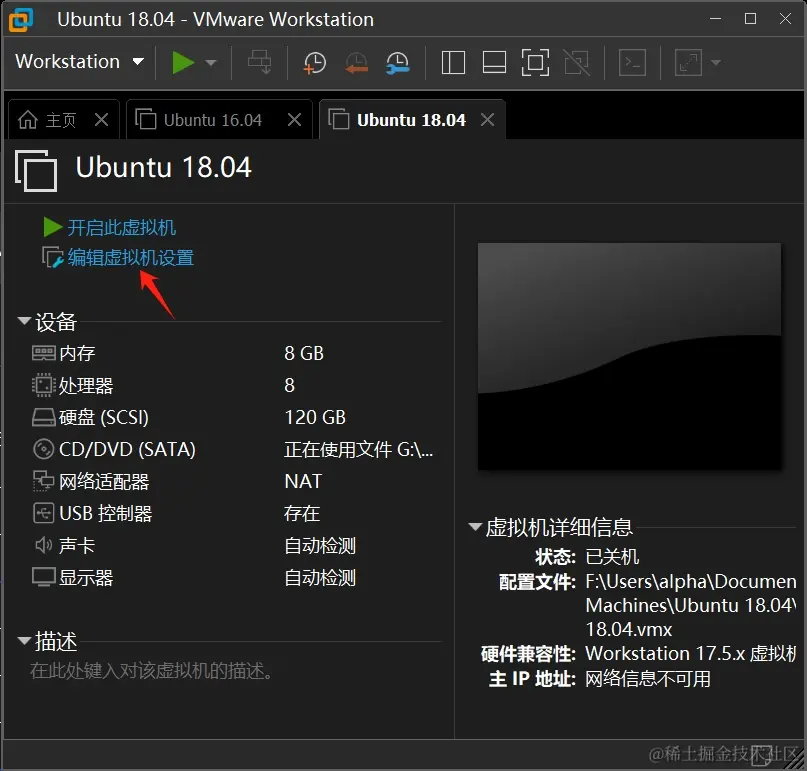Enter full screen mode icon

[535, 63]
